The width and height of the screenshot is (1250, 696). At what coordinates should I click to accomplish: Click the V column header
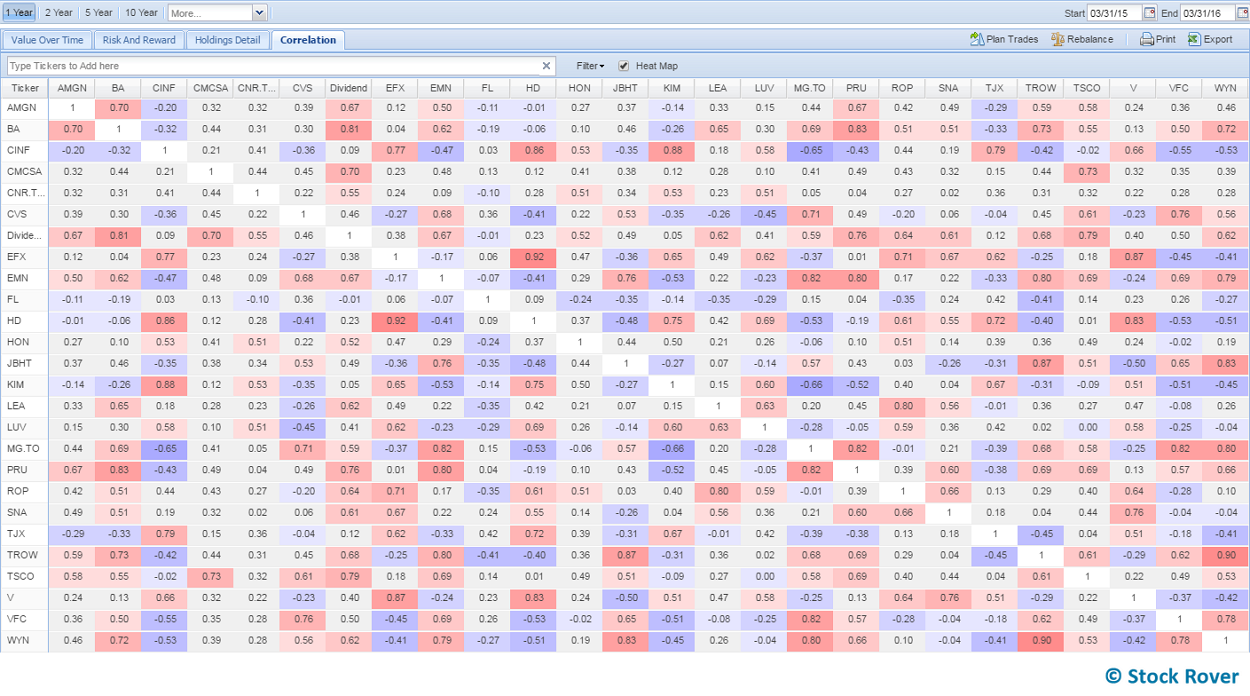[1133, 88]
